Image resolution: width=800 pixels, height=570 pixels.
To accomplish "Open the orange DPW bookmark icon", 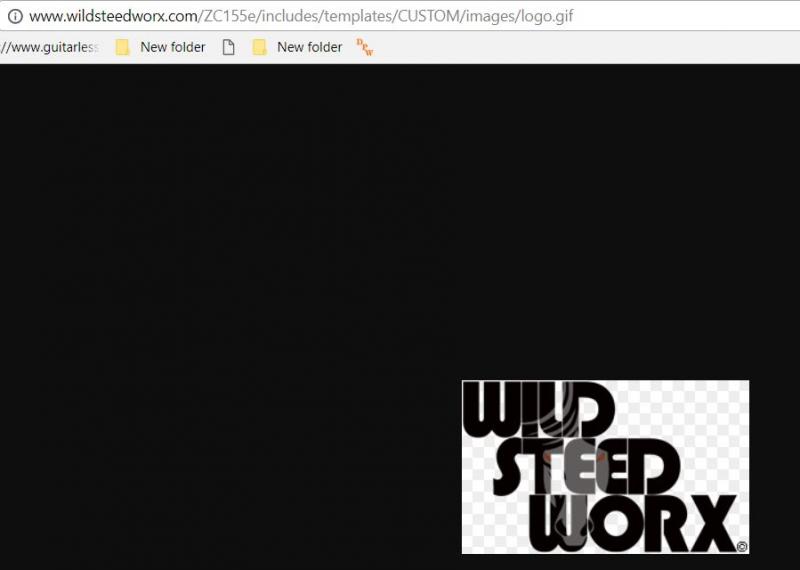I will point(365,47).
